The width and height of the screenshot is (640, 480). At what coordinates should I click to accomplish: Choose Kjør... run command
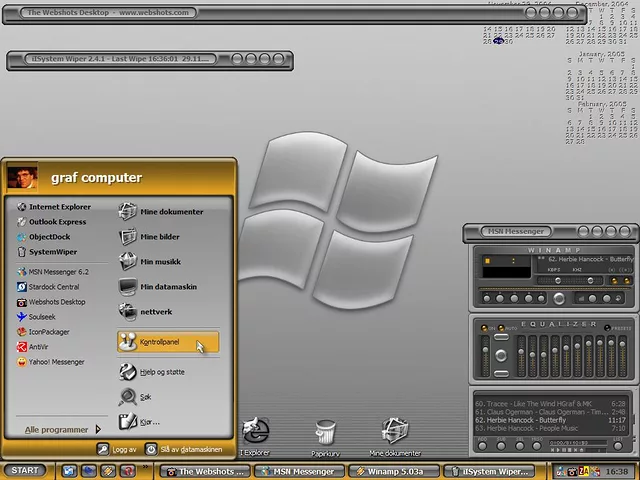[139, 422]
